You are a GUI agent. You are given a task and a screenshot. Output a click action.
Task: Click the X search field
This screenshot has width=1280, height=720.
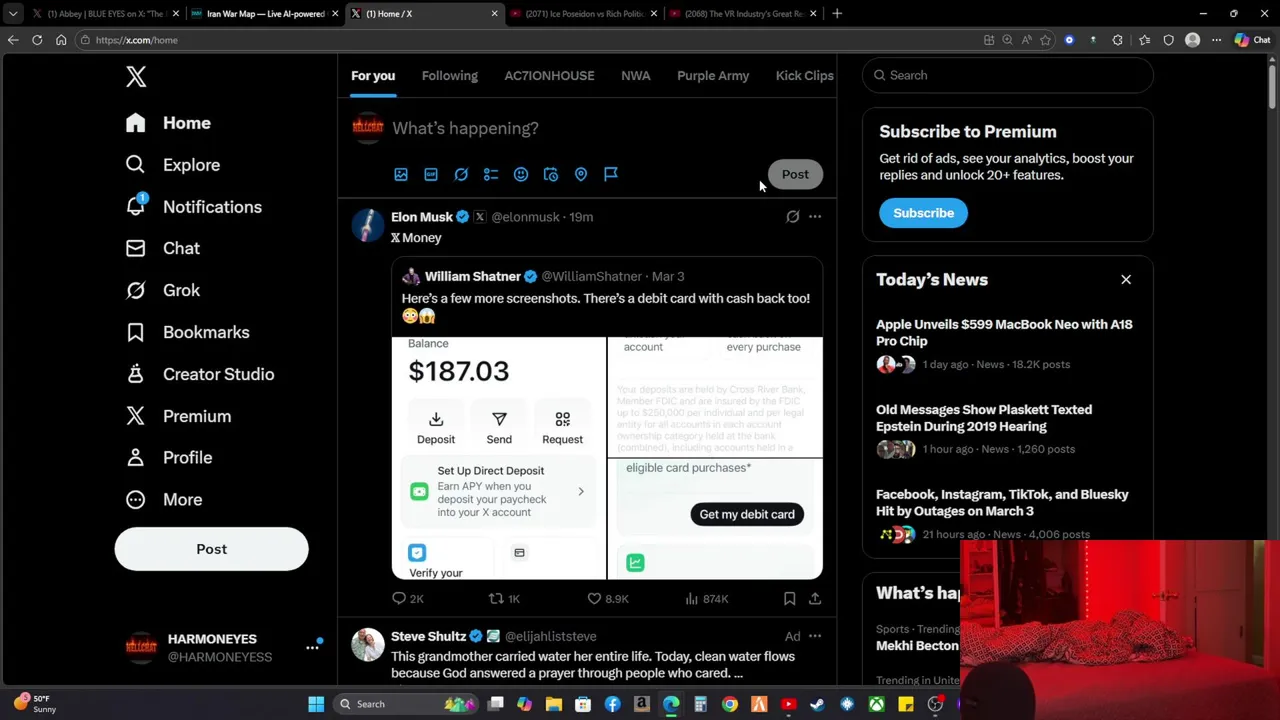(1008, 75)
